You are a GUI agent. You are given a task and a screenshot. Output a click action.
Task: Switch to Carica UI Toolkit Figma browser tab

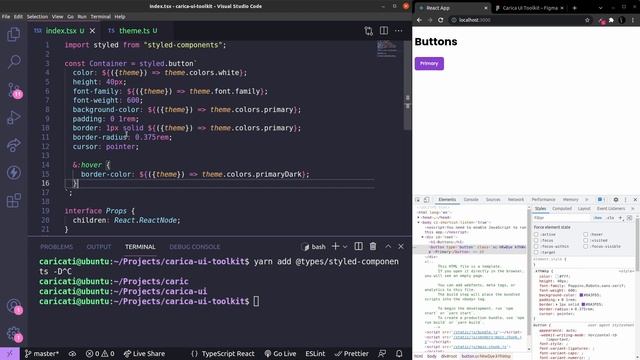coord(529,8)
